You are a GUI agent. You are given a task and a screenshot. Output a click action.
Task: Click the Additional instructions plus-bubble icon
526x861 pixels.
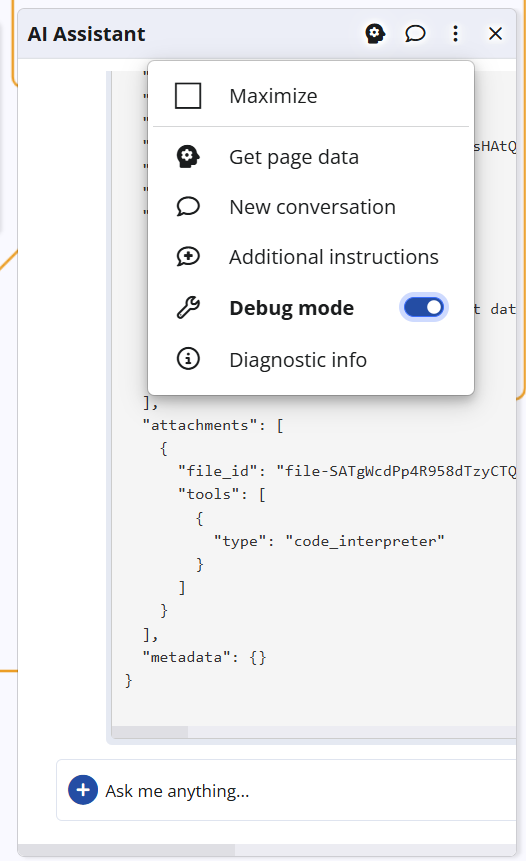(x=188, y=257)
